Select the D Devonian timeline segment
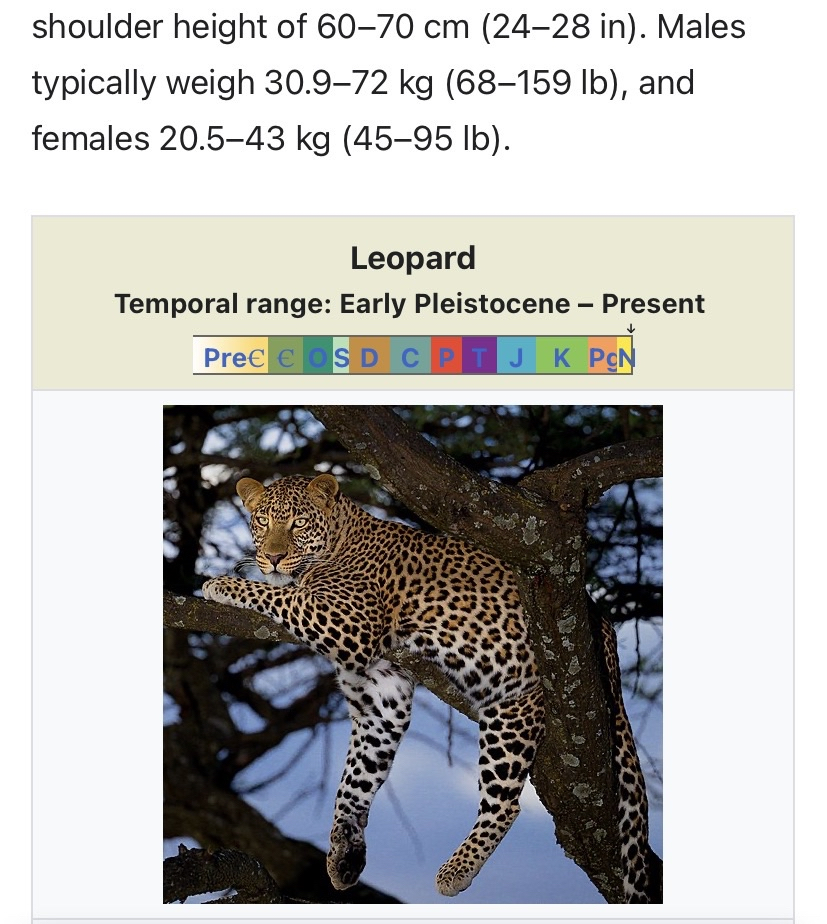827x924 pixels. (x=370, y=358)
